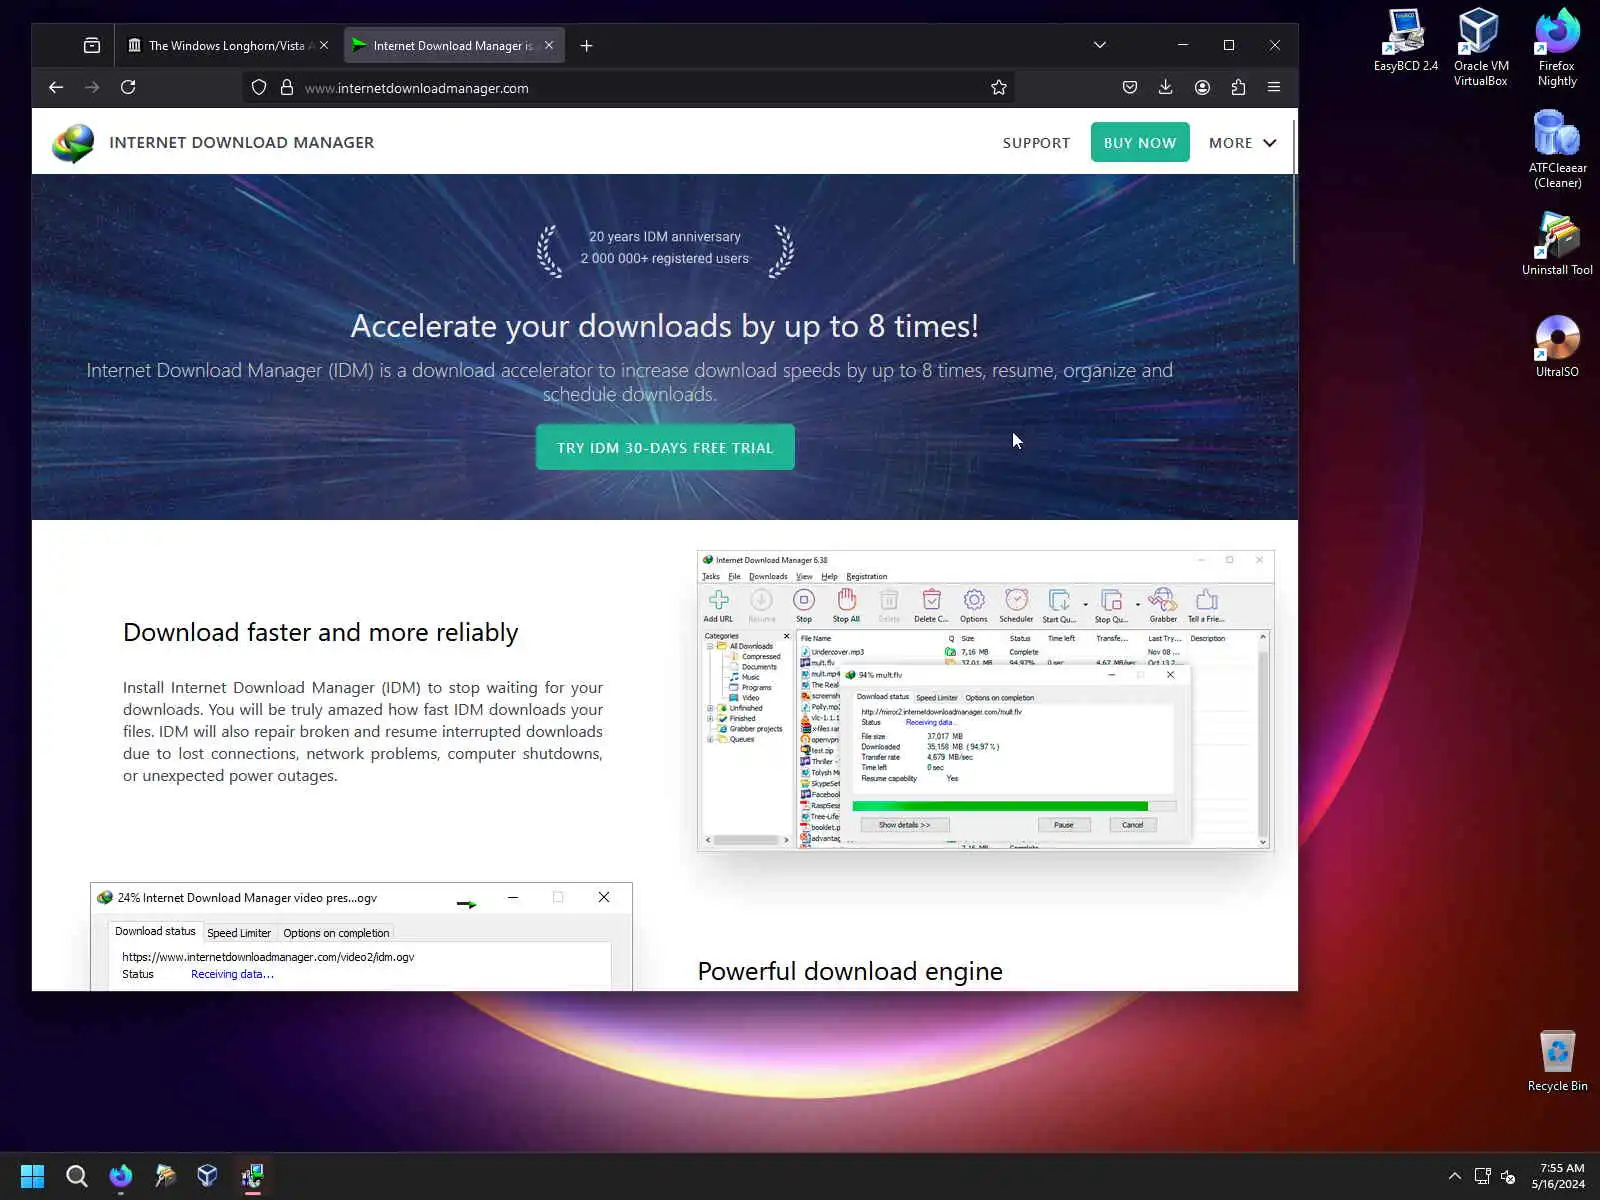Go back to the previous page
1600x1200 pixels.
pyautogui.click(x=56, y=88)
